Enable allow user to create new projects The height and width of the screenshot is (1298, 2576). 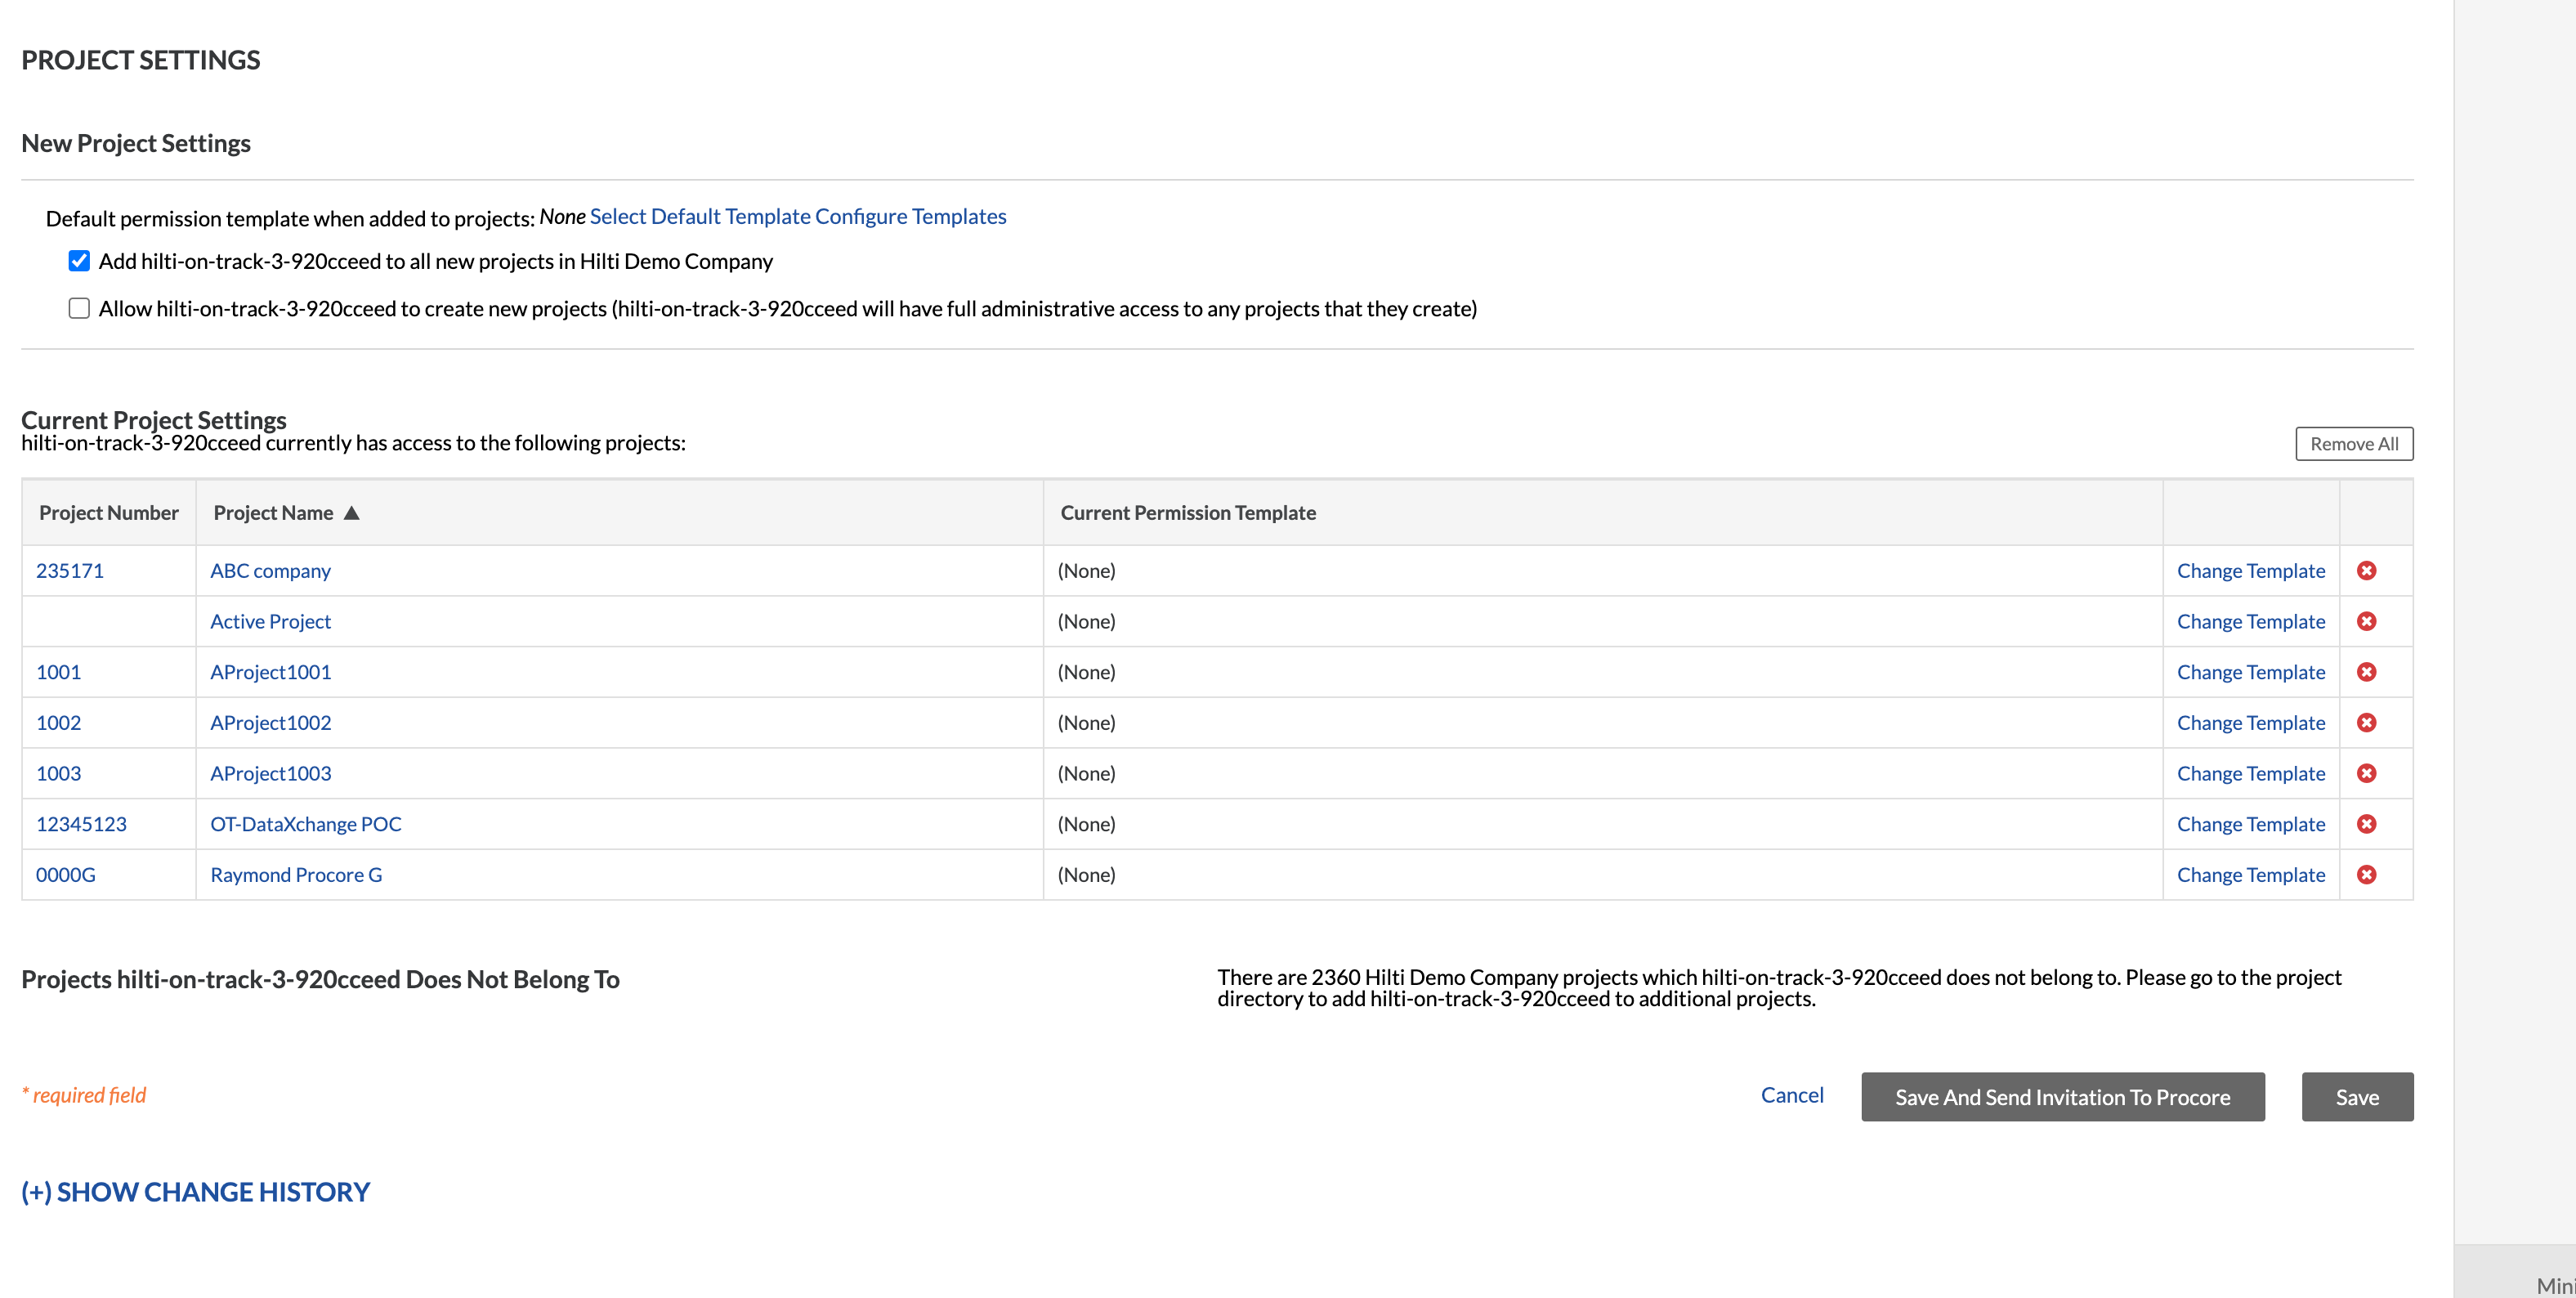79,308
